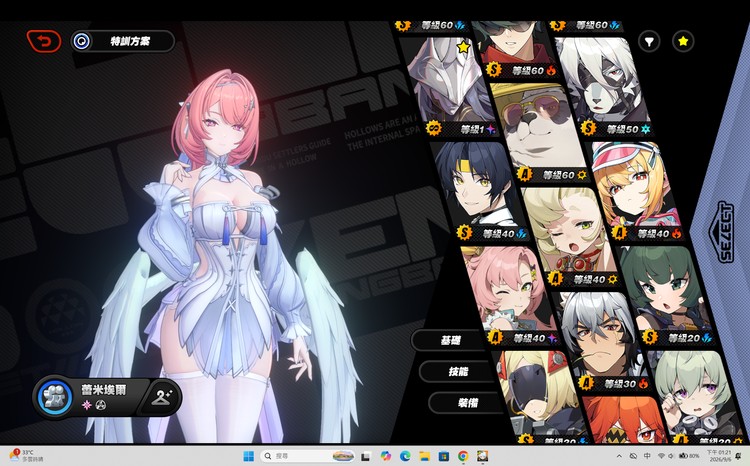Select the white wolf eyepatch agent at 等級50
Screen dimensions: 750x466
pyautogui.click(x=603, y=84)
